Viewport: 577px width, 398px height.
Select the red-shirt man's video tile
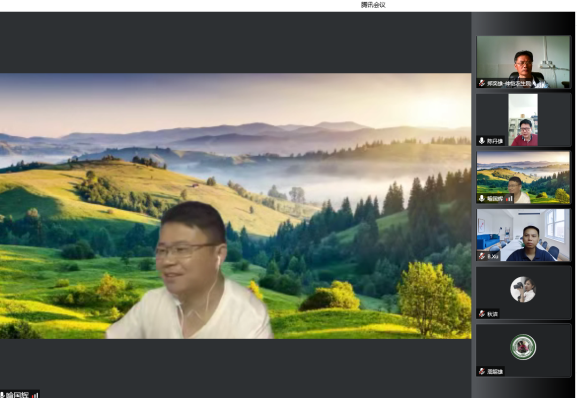[x=523, y=120]
